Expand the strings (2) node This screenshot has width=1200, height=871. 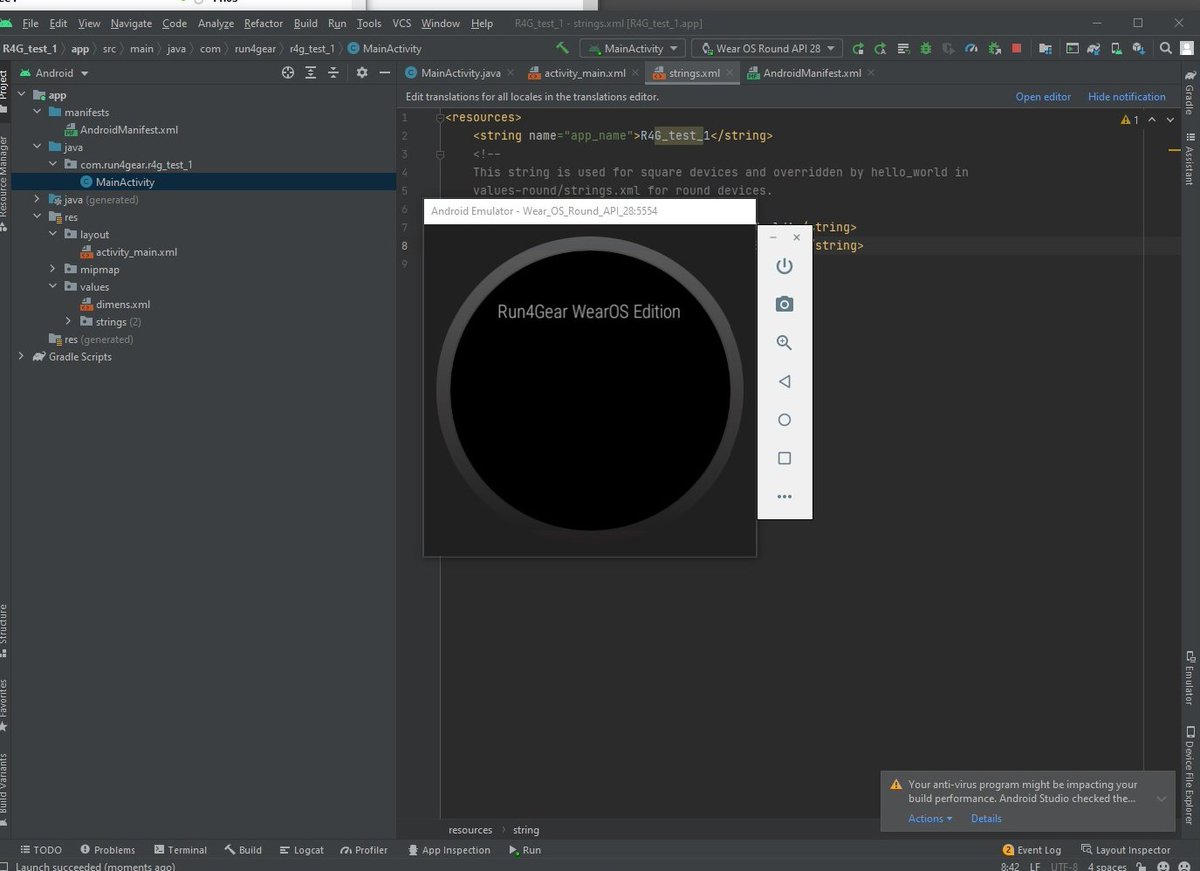(x=70, y=321)
